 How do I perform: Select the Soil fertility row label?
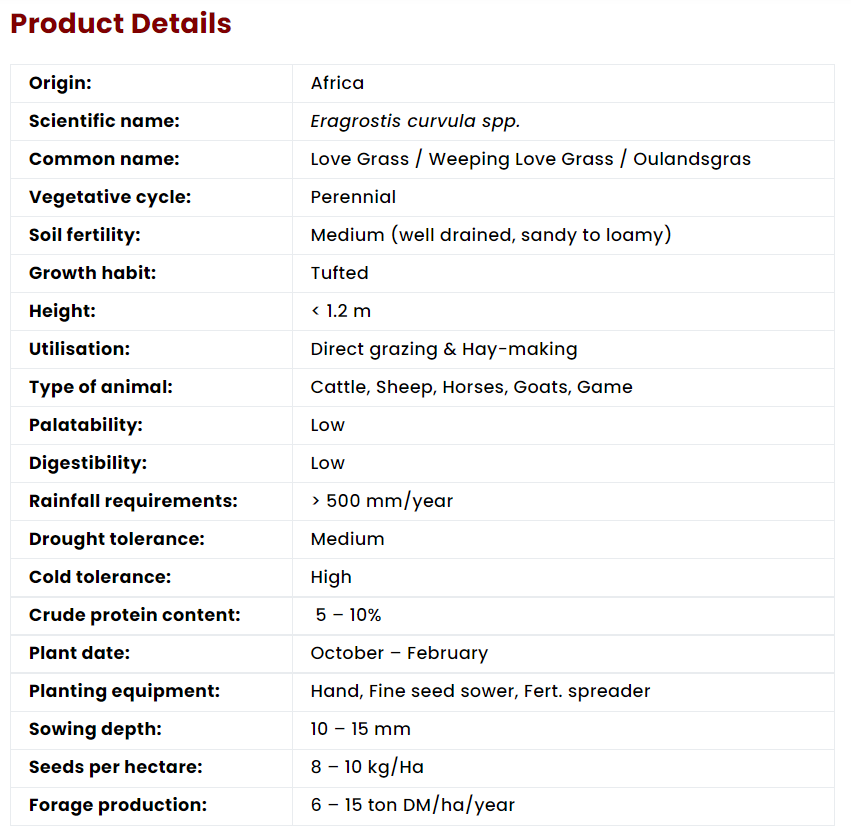click(85, 235)
